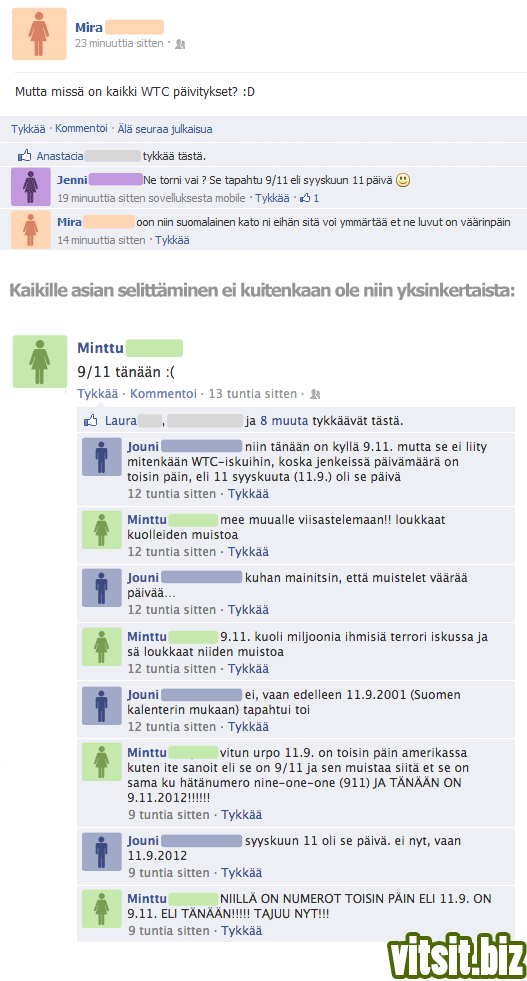The height and width of the screenshot is (981, 527).
Task: Open the '8 muuta' likers list
Action: tap(284, 421)
